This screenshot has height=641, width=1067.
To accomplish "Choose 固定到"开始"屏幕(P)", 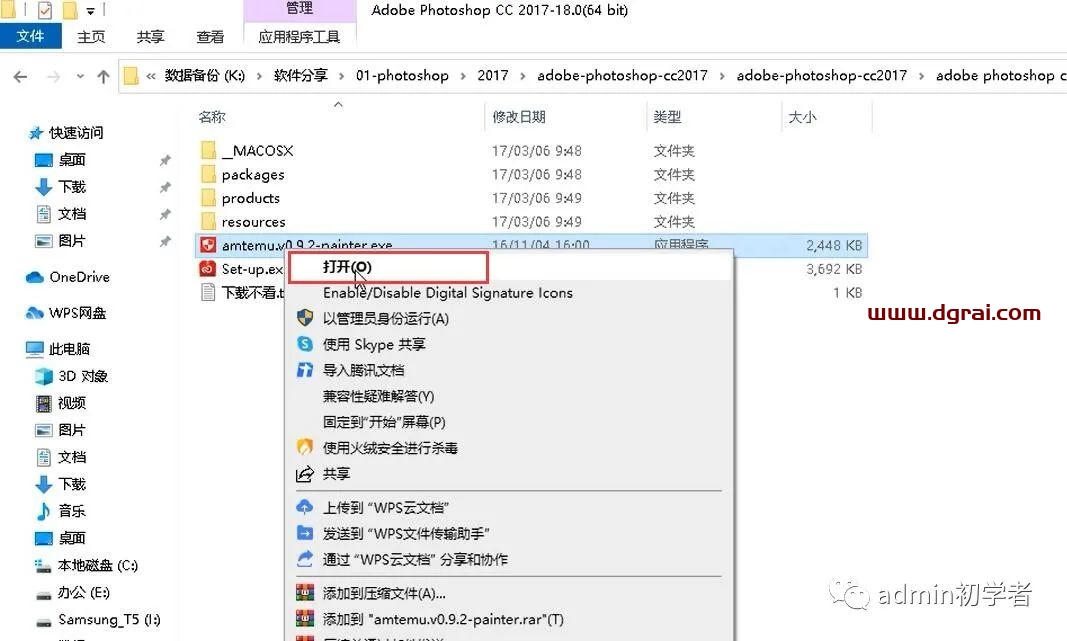I will 384,422.
